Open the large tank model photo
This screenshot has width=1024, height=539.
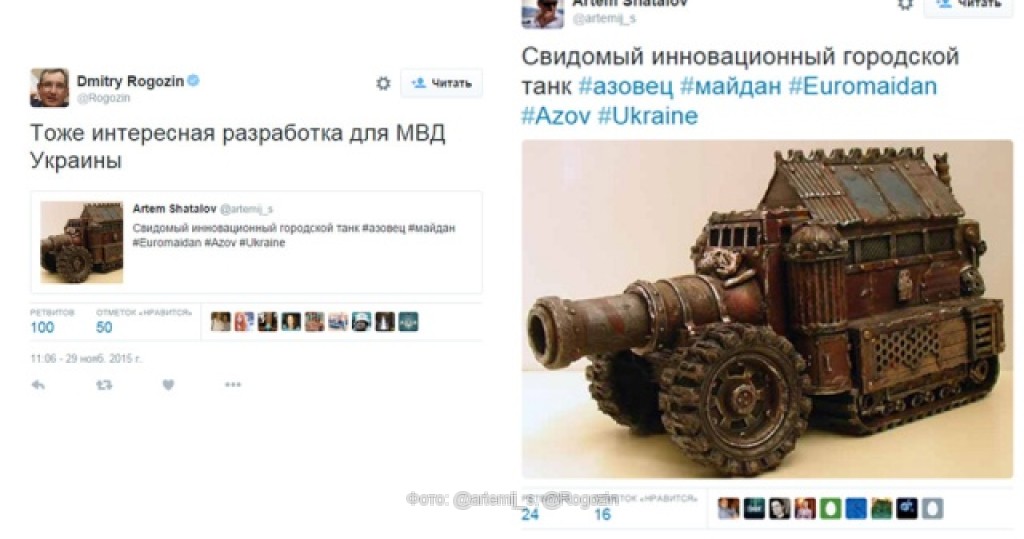(767, 308)
